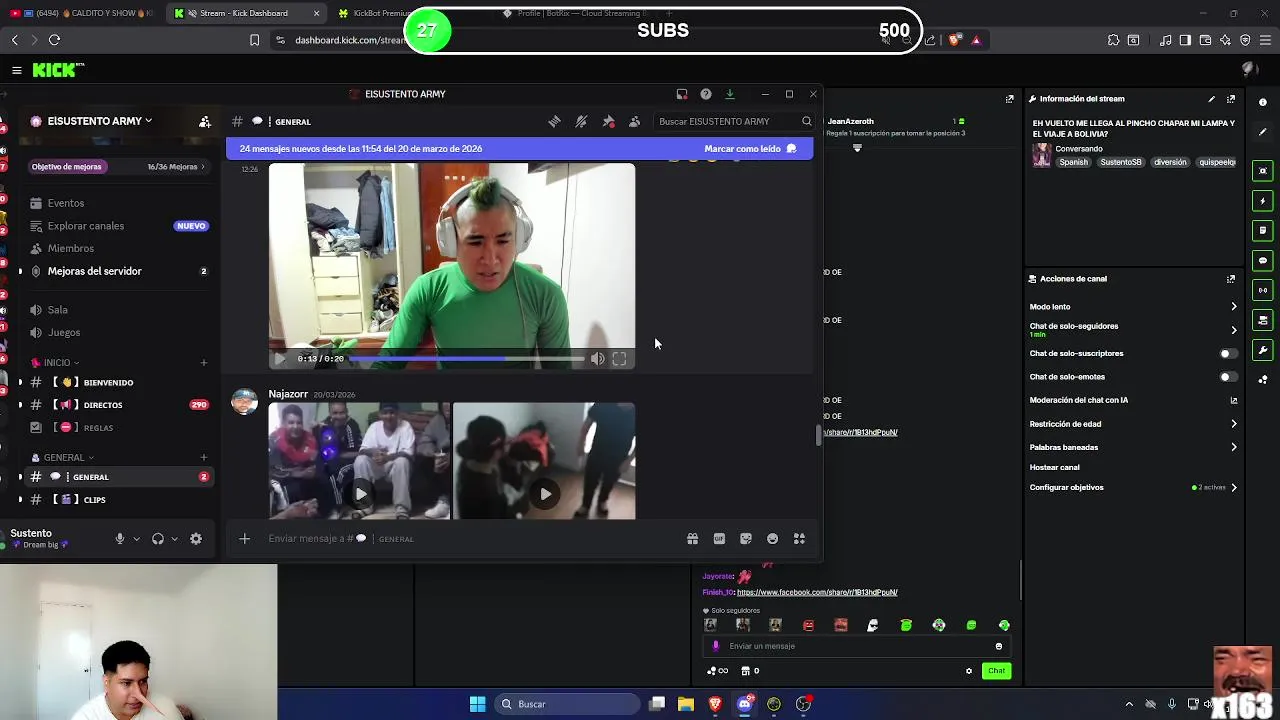Open the microphone options arrow in Discord

coord(137,539)
